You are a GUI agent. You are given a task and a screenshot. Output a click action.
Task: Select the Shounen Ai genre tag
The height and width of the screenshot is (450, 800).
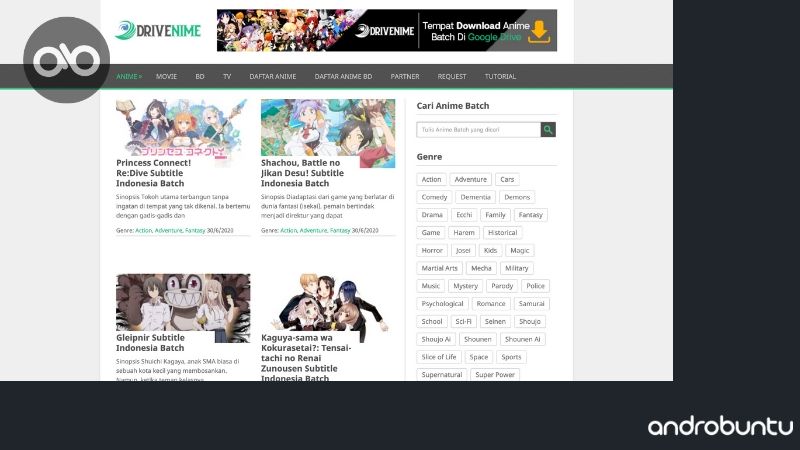click(x=522, y=339)
